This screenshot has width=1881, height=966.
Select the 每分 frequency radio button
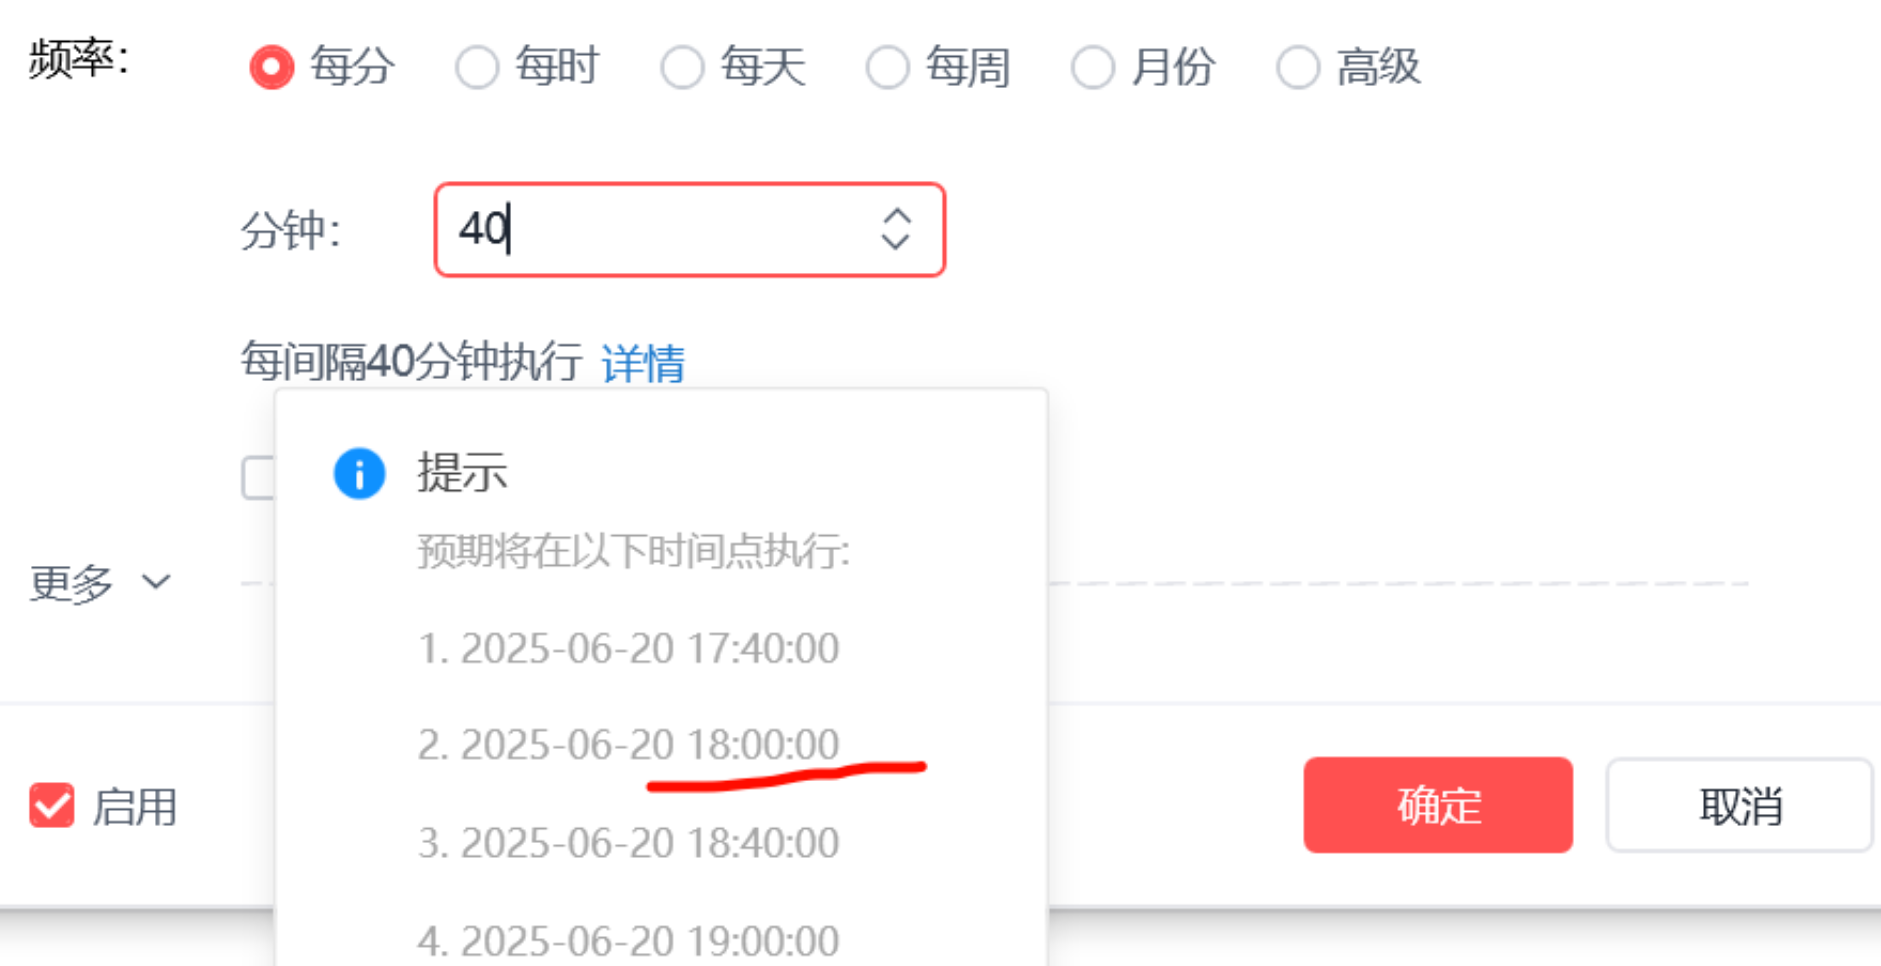272,67
